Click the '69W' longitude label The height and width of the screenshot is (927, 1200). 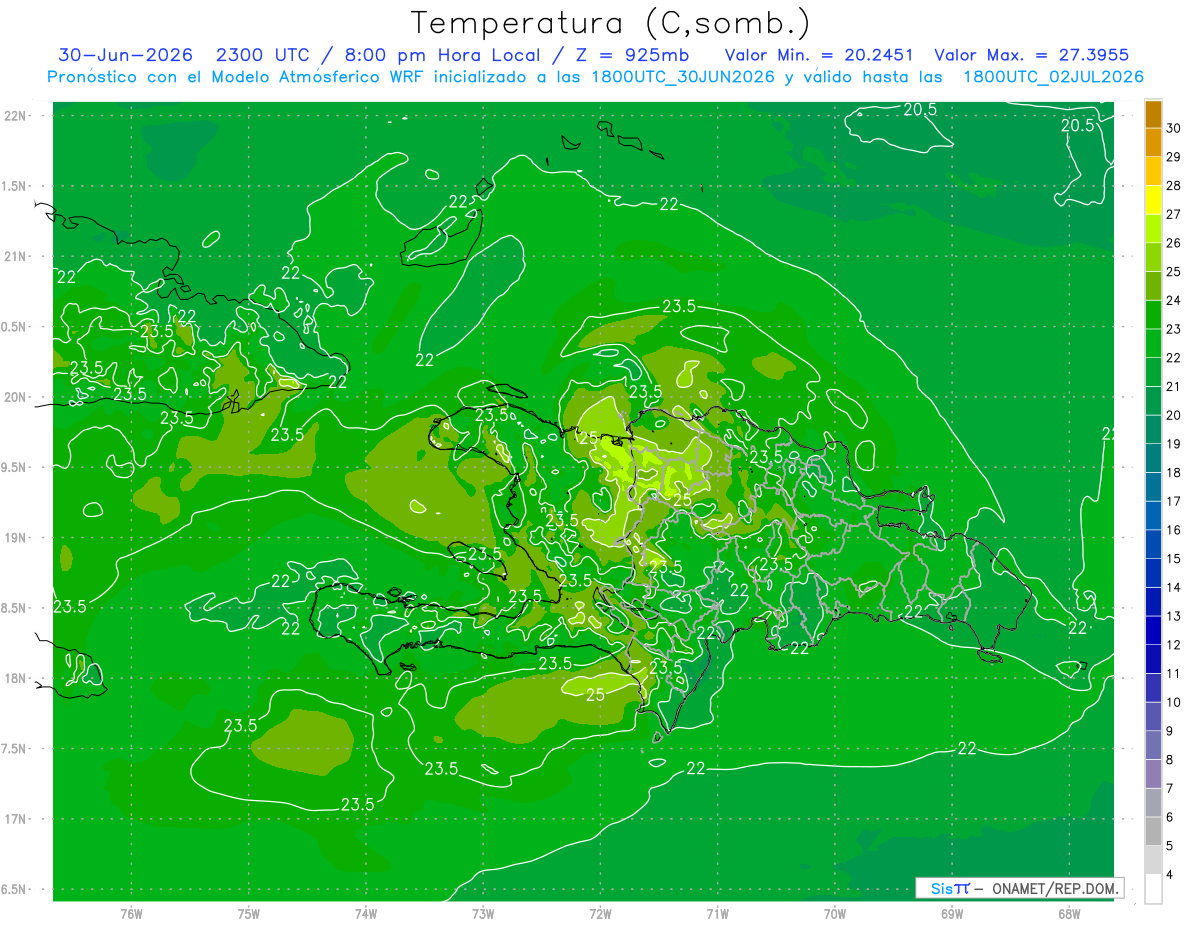point(952,913)
